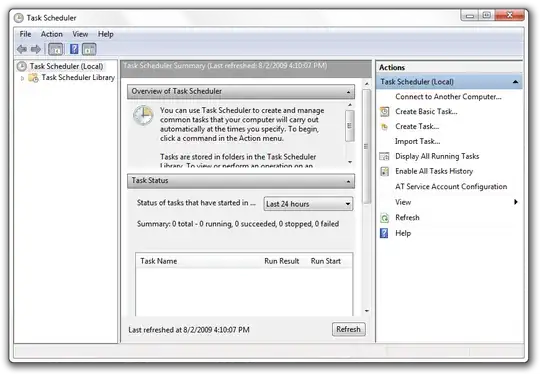The width and height of the screenshot is (540, 374).
Task: Click Status of tasks that have started label
Action: coord(196,203)
